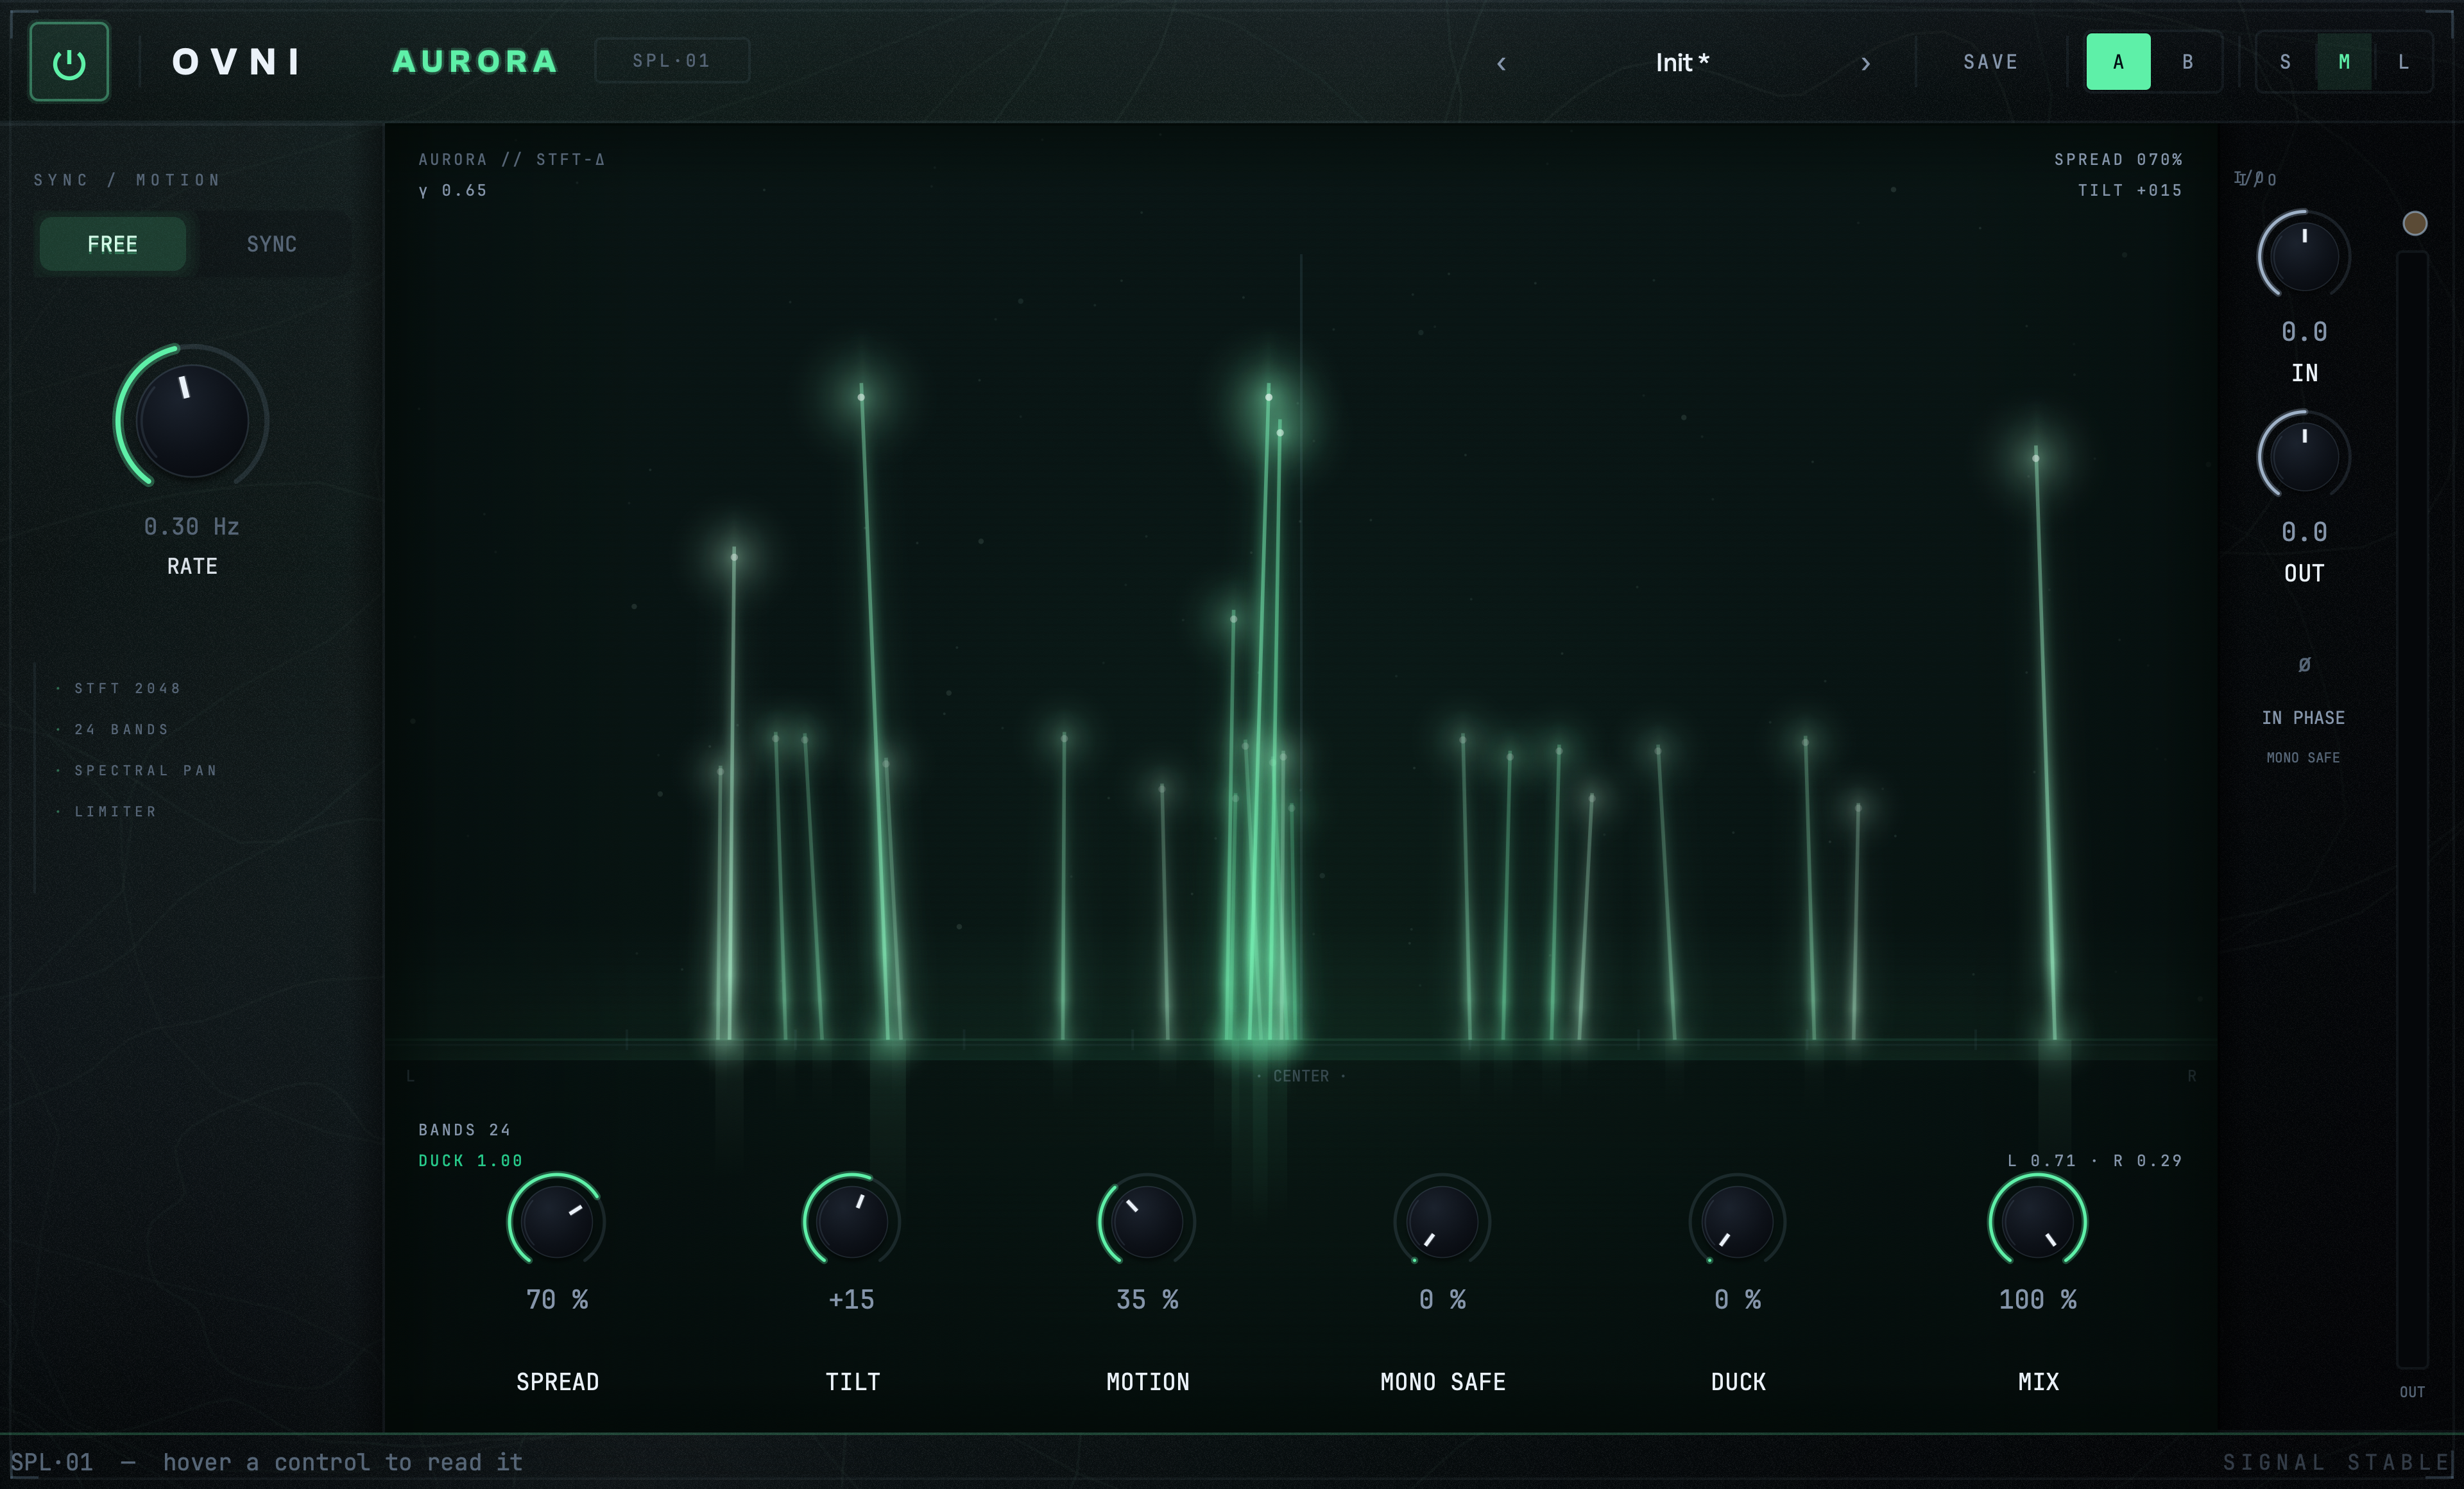
Task: Toggle the plugin power bypass button
Action: click(69, 62)
